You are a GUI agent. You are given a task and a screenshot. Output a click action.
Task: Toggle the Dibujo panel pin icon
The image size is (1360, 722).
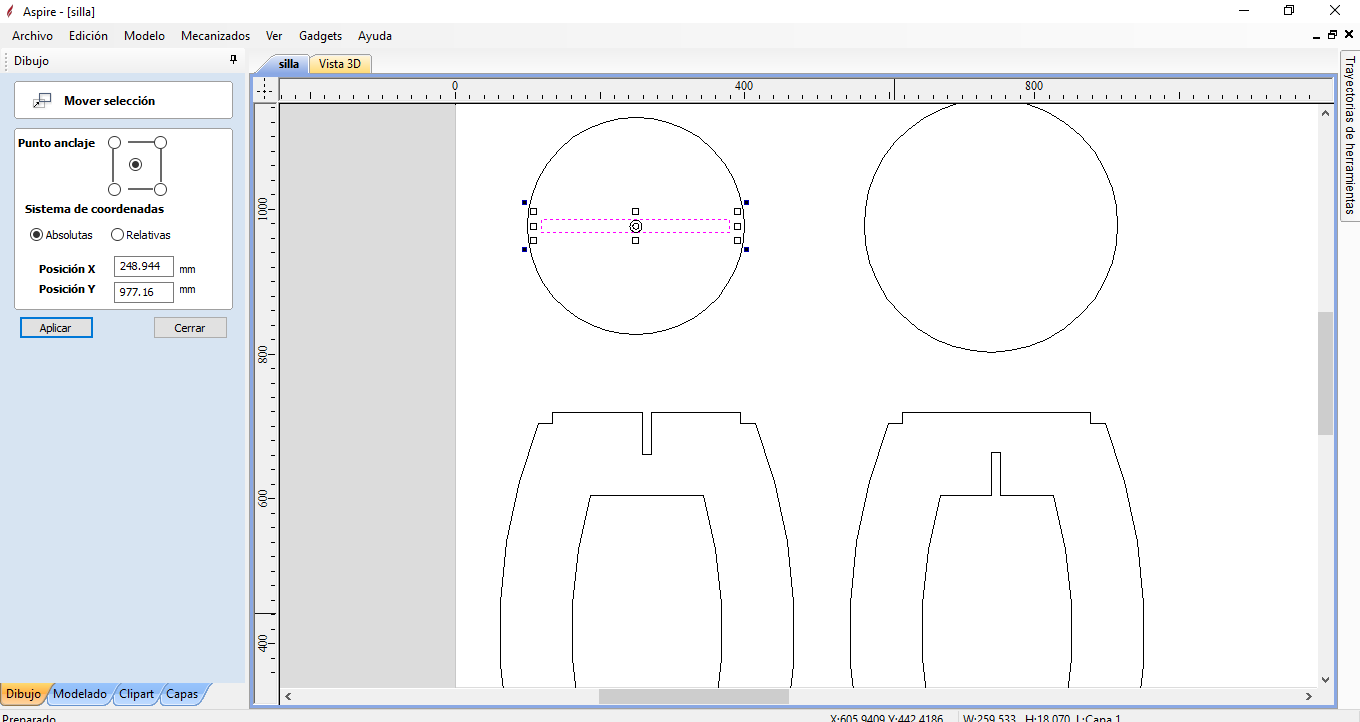coord(234,60)
